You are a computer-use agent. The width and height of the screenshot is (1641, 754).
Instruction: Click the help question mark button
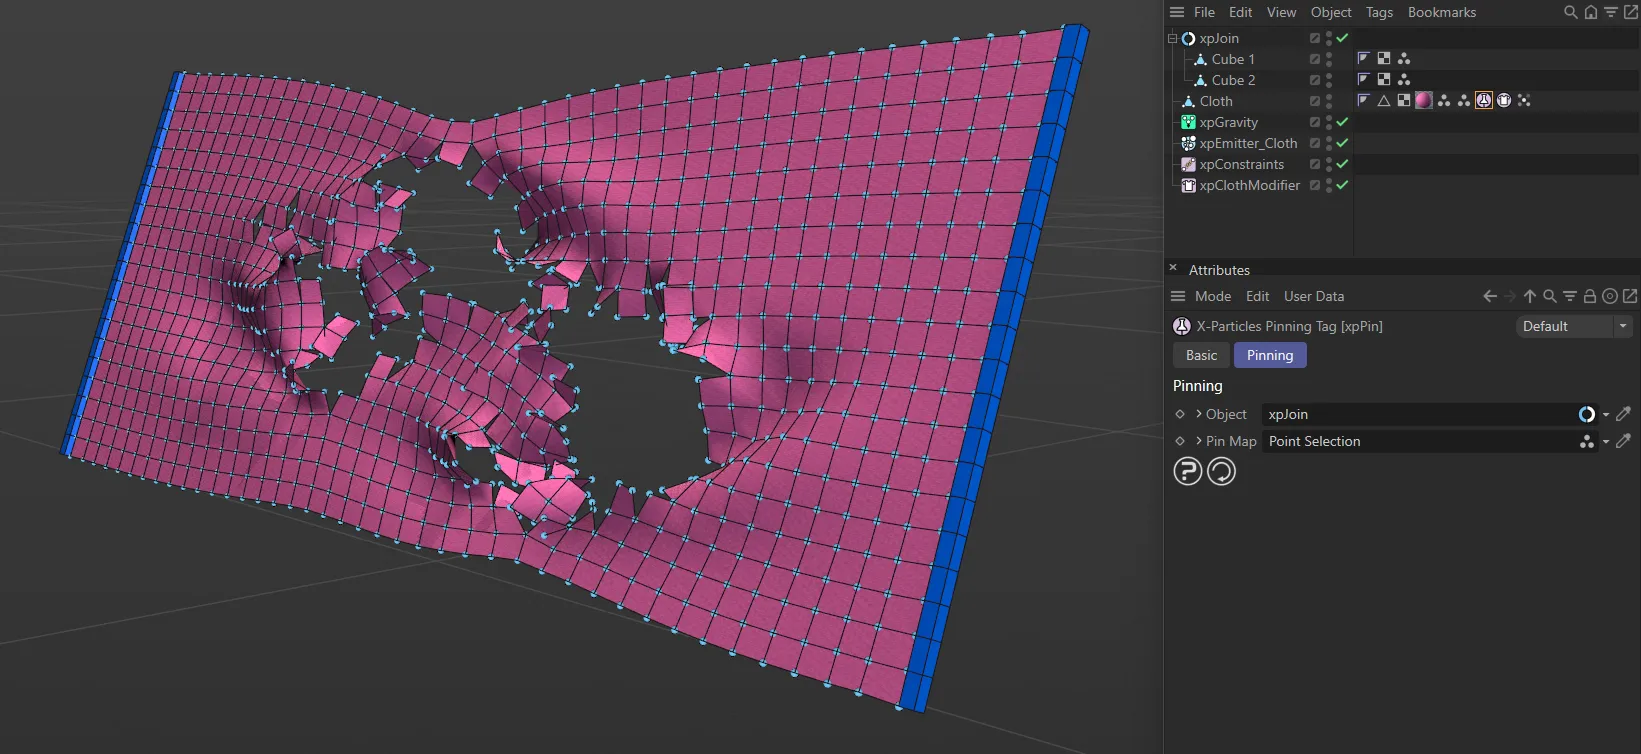1187,471
